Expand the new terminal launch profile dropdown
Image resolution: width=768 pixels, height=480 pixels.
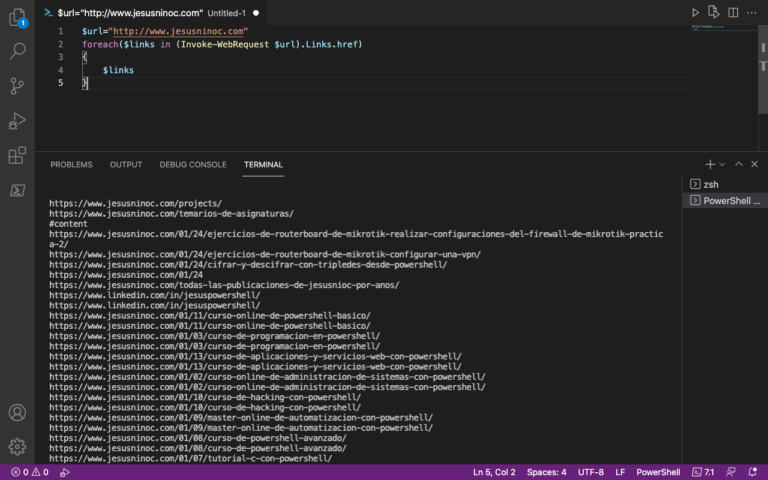point(722,165)
